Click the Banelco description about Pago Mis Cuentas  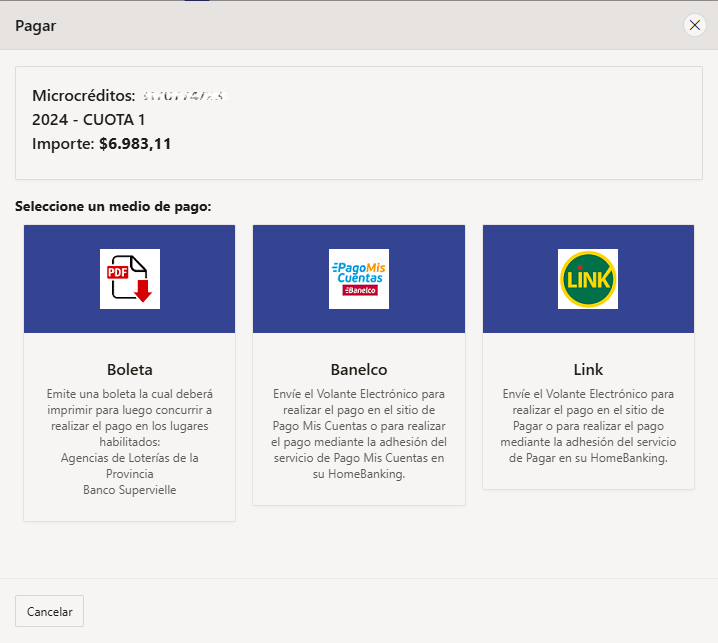tap(359, 434)
